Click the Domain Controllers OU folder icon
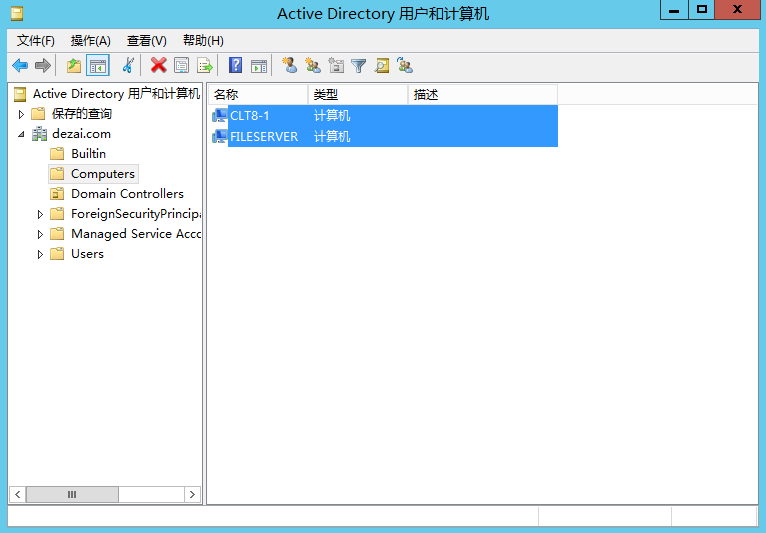This screenshot has height=533, width=766. (x=57, y=194)
